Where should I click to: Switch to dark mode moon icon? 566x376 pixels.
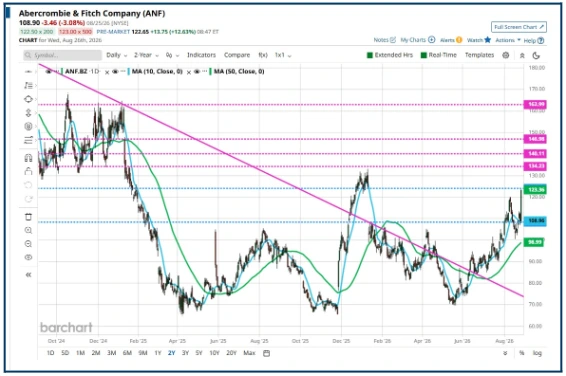(x=536, y=55)
